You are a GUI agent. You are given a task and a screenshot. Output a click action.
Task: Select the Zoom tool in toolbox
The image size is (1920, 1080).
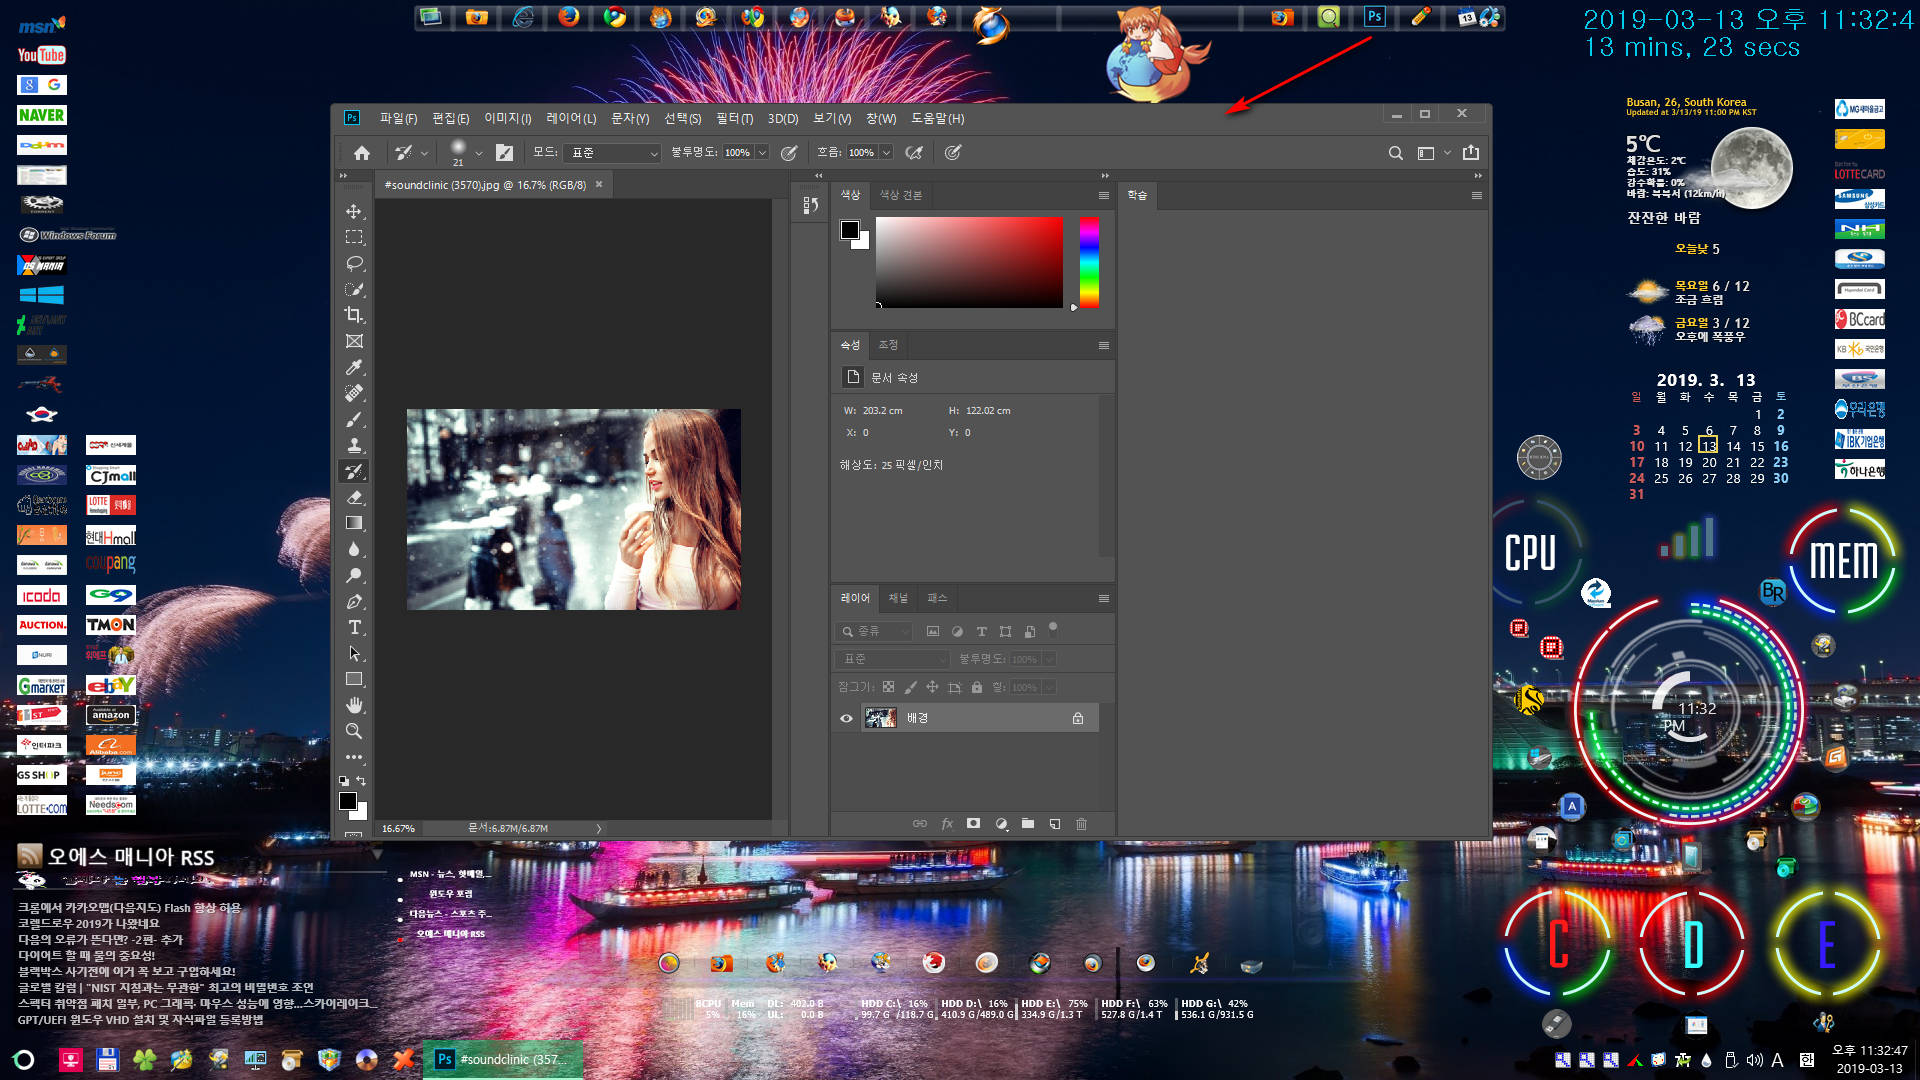tap(354, 731)
